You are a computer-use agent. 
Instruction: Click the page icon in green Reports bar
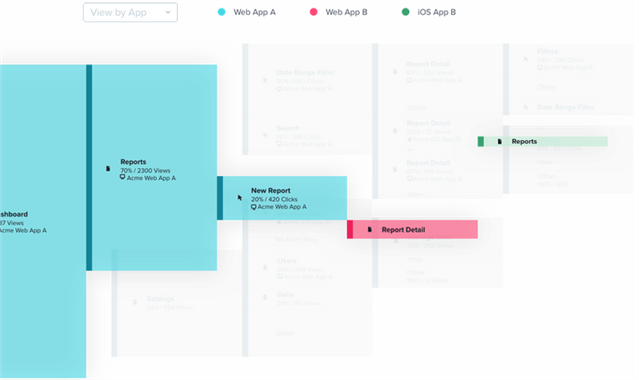point(500,141)
